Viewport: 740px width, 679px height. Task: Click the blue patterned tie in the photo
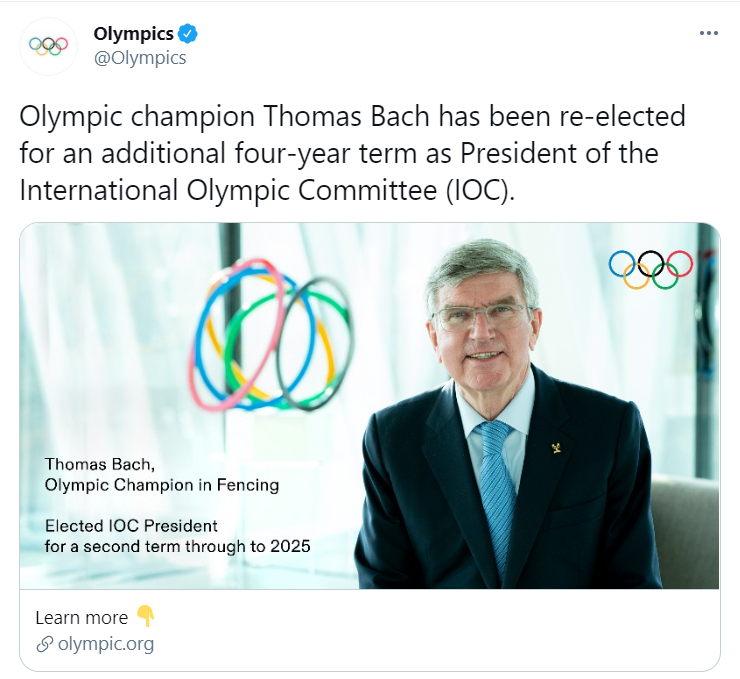click(x=497, y=490)
